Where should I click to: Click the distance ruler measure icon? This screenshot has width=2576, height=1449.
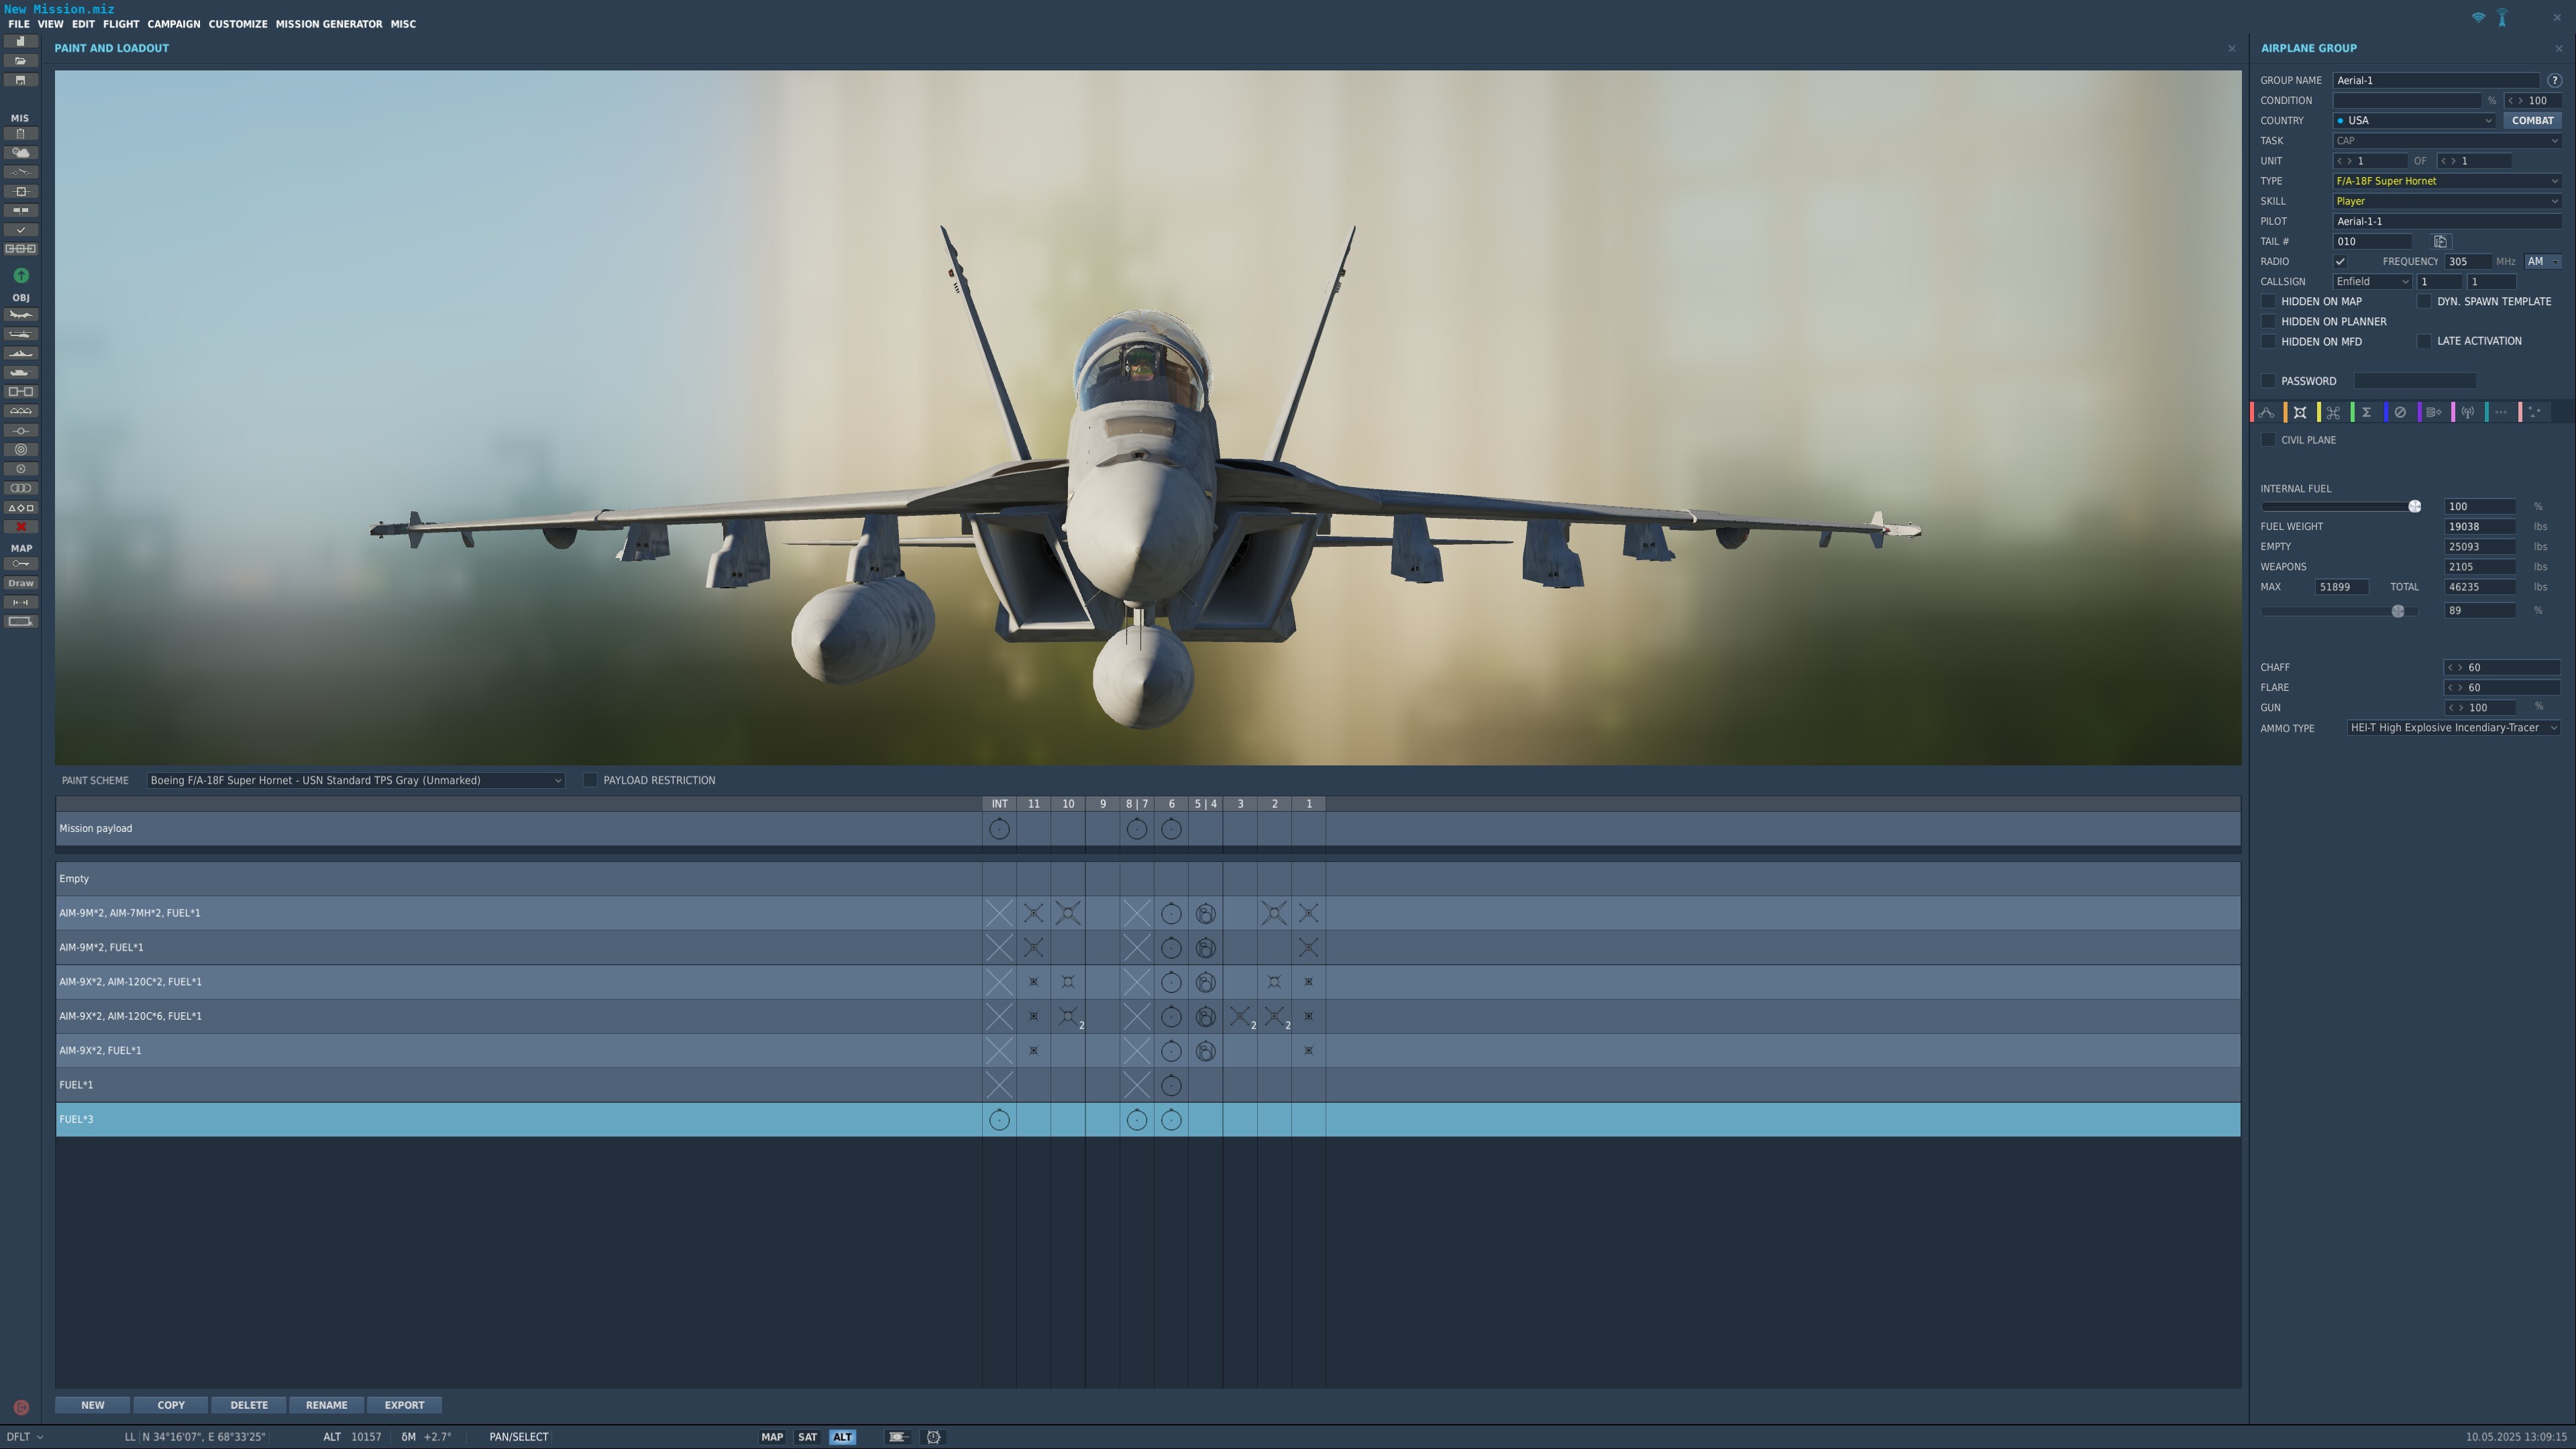20,602
